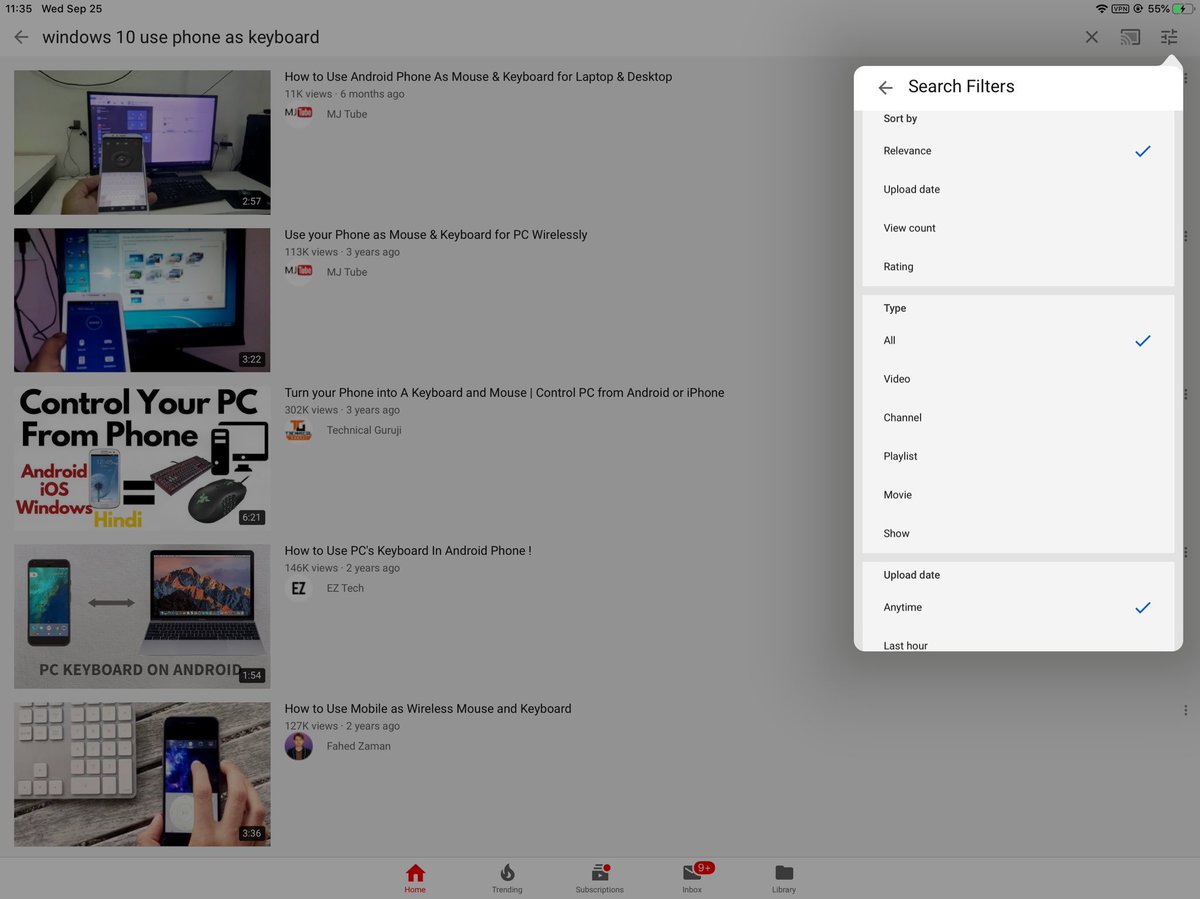The width and height of the screenshot is (1200, 899).
Task: Open thumbnail of Phone as Mouse Wirelessly video
Action: (142, 300)
